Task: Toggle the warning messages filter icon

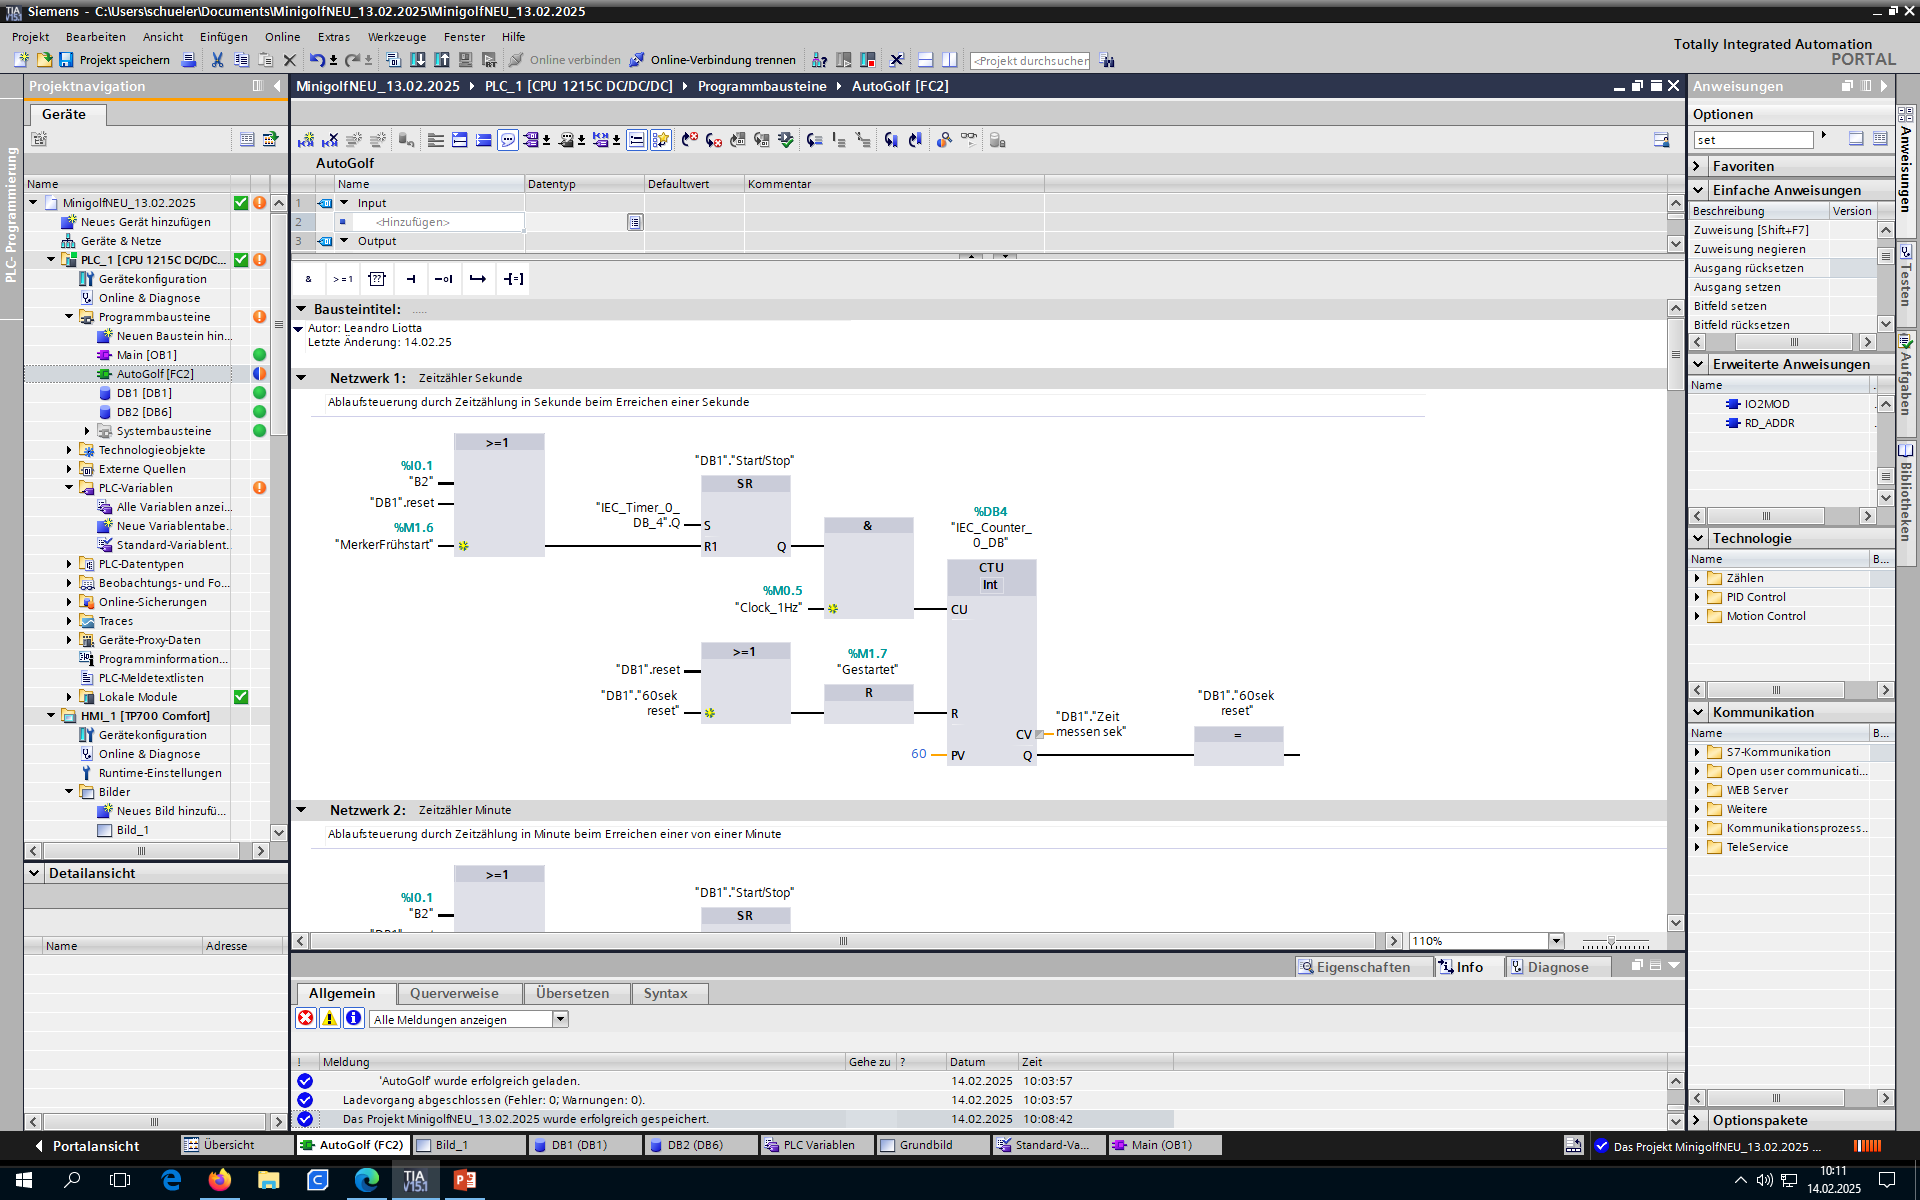Action: coord(329,1018)
